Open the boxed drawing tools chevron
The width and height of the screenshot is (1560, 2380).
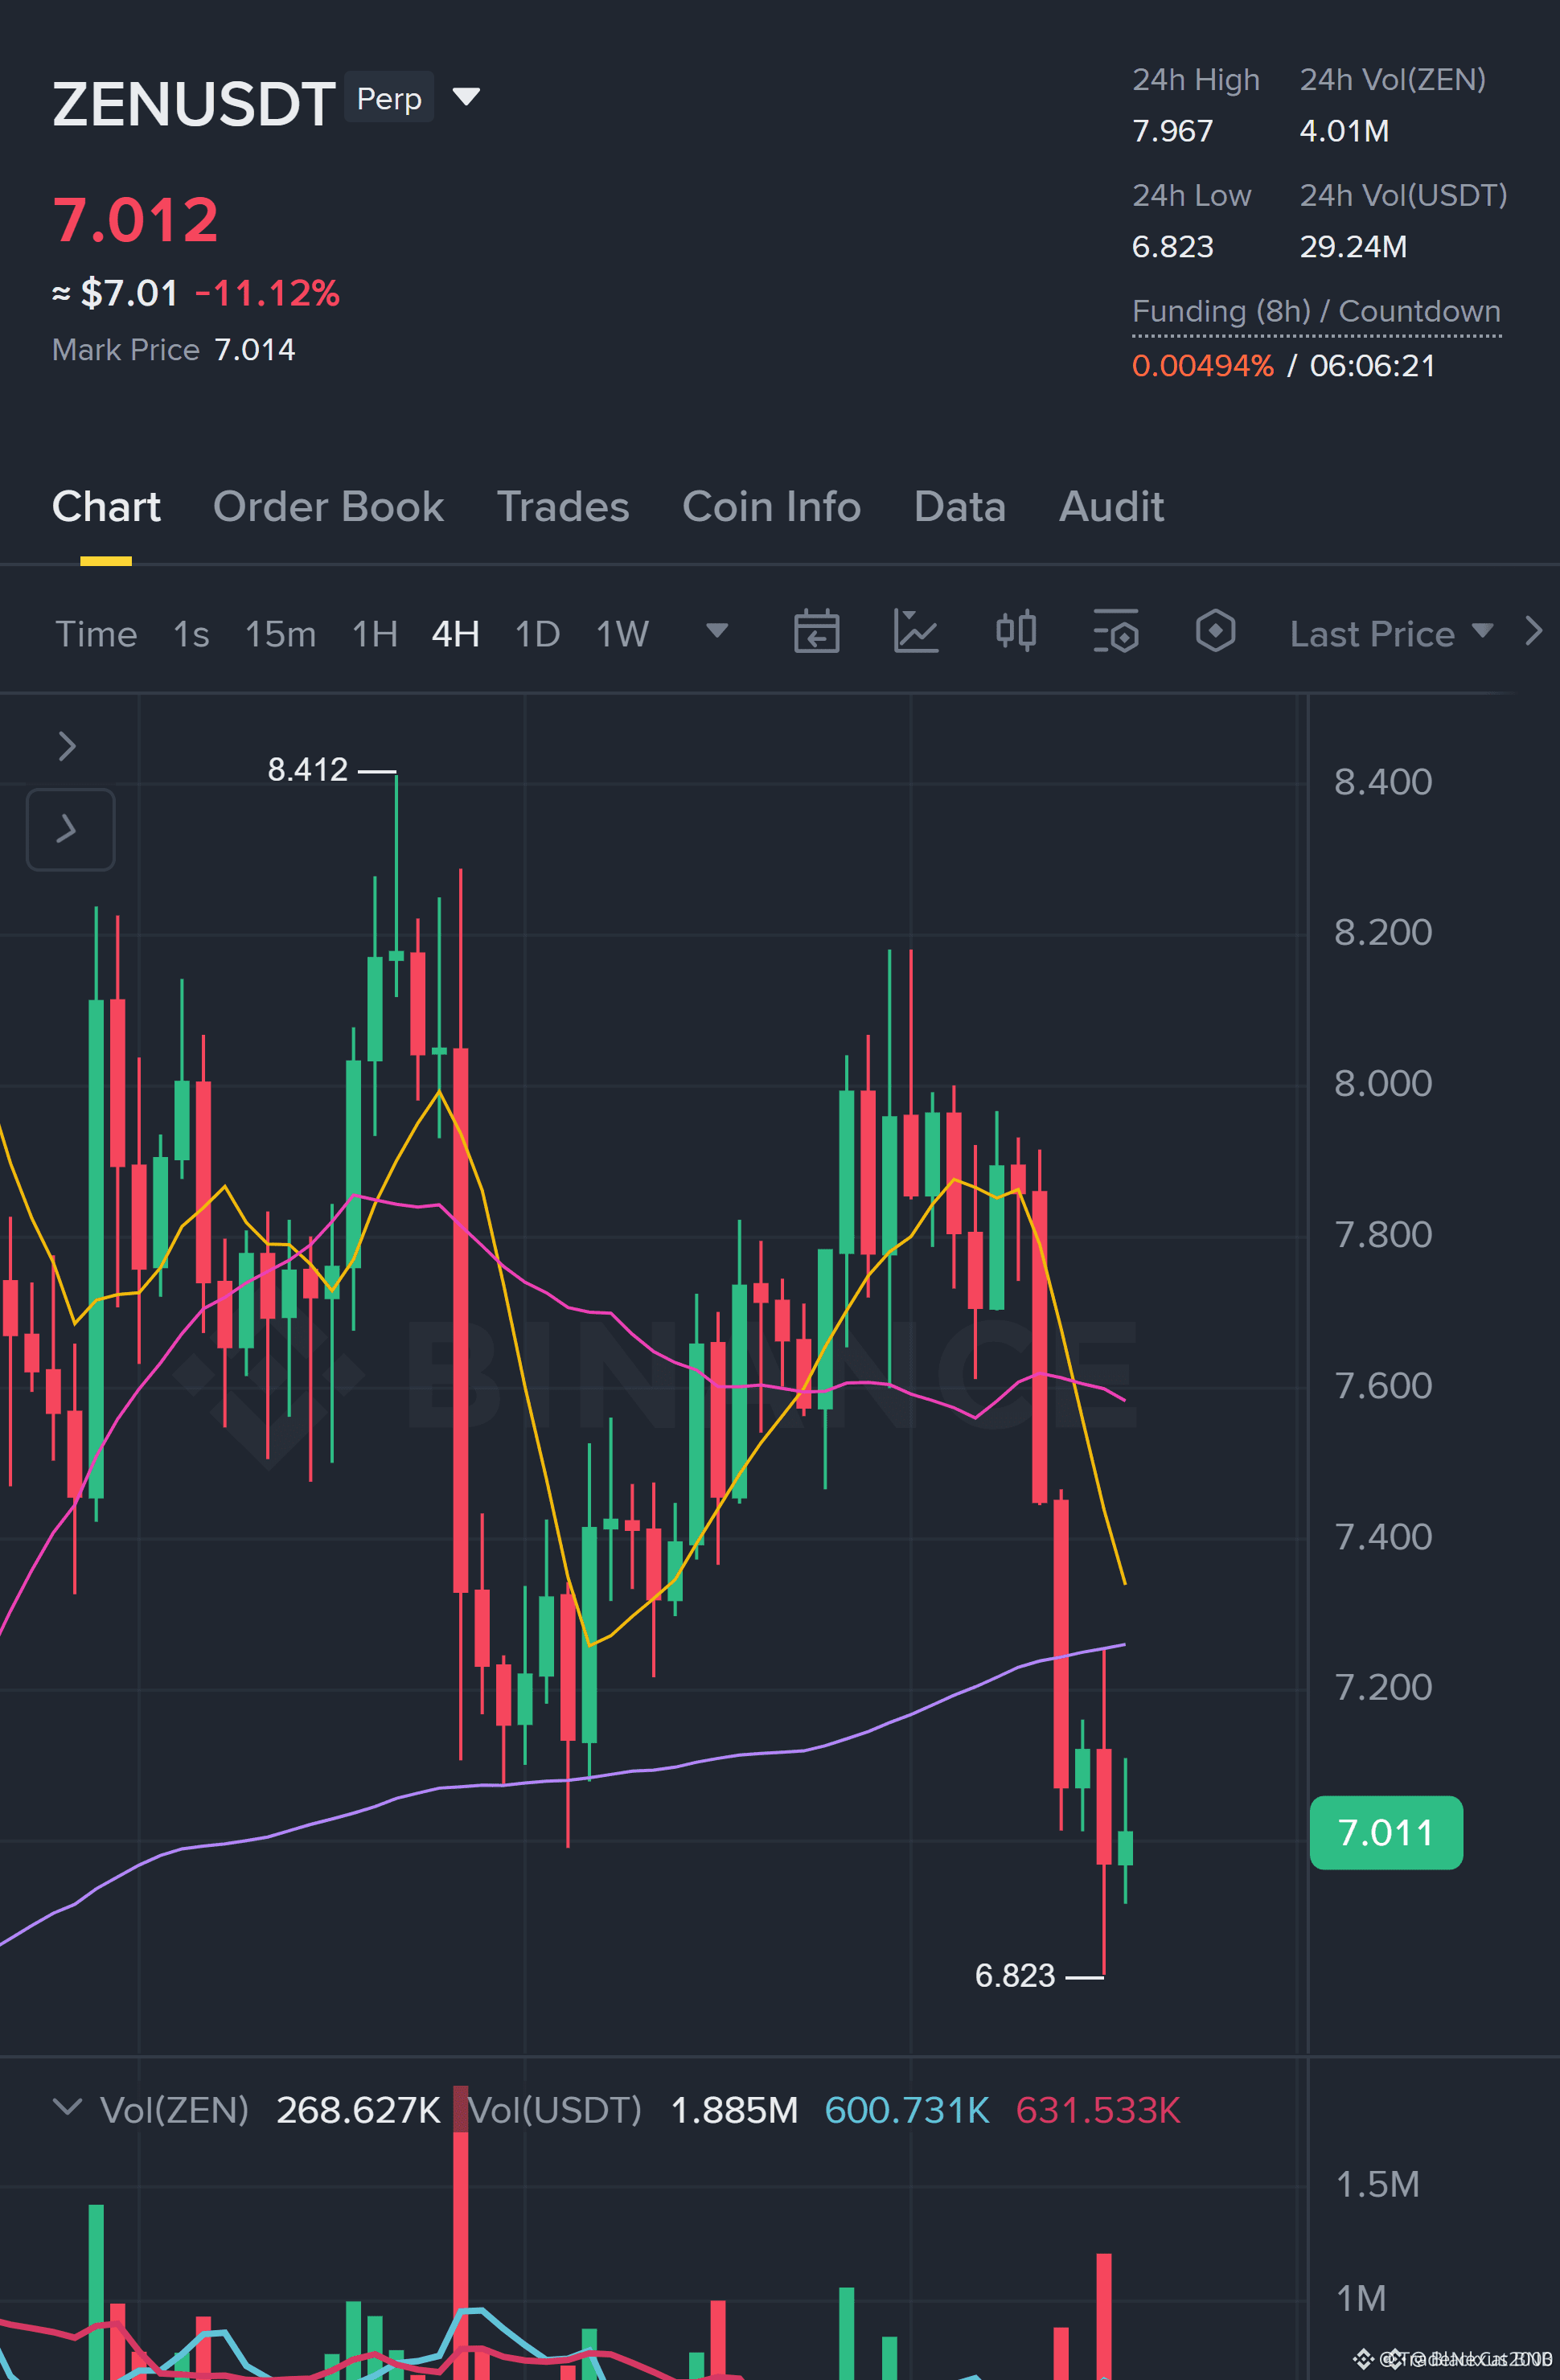click(70, 829)
